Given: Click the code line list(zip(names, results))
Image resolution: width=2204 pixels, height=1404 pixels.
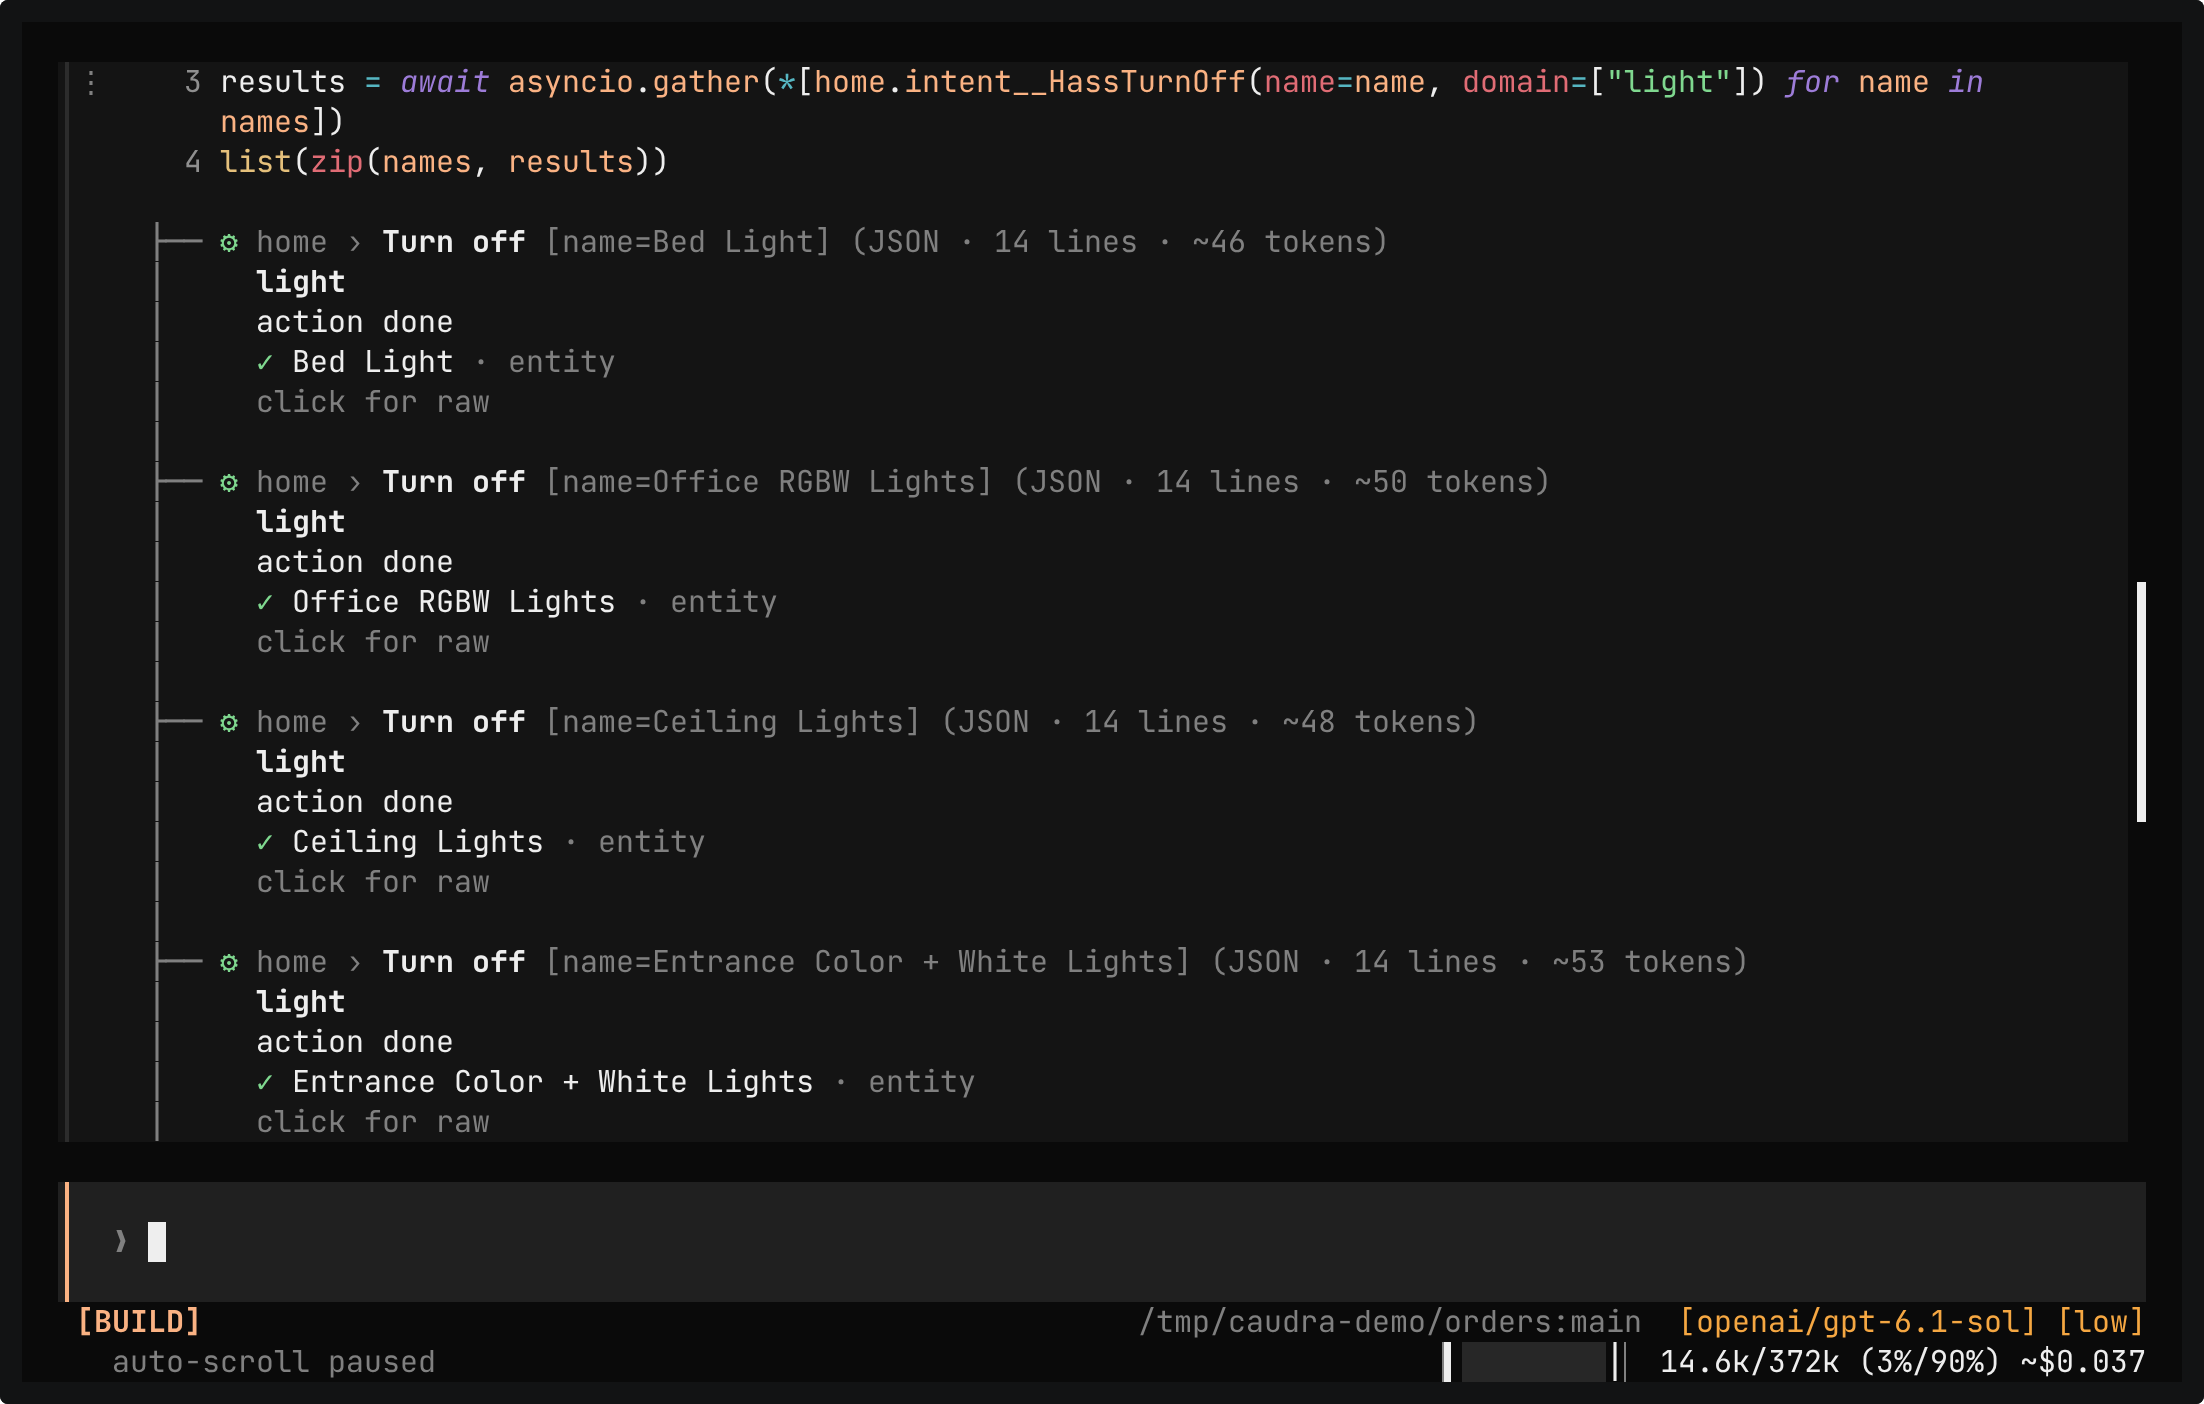Looking at the screenshot, I should click(x=444, y=162).
